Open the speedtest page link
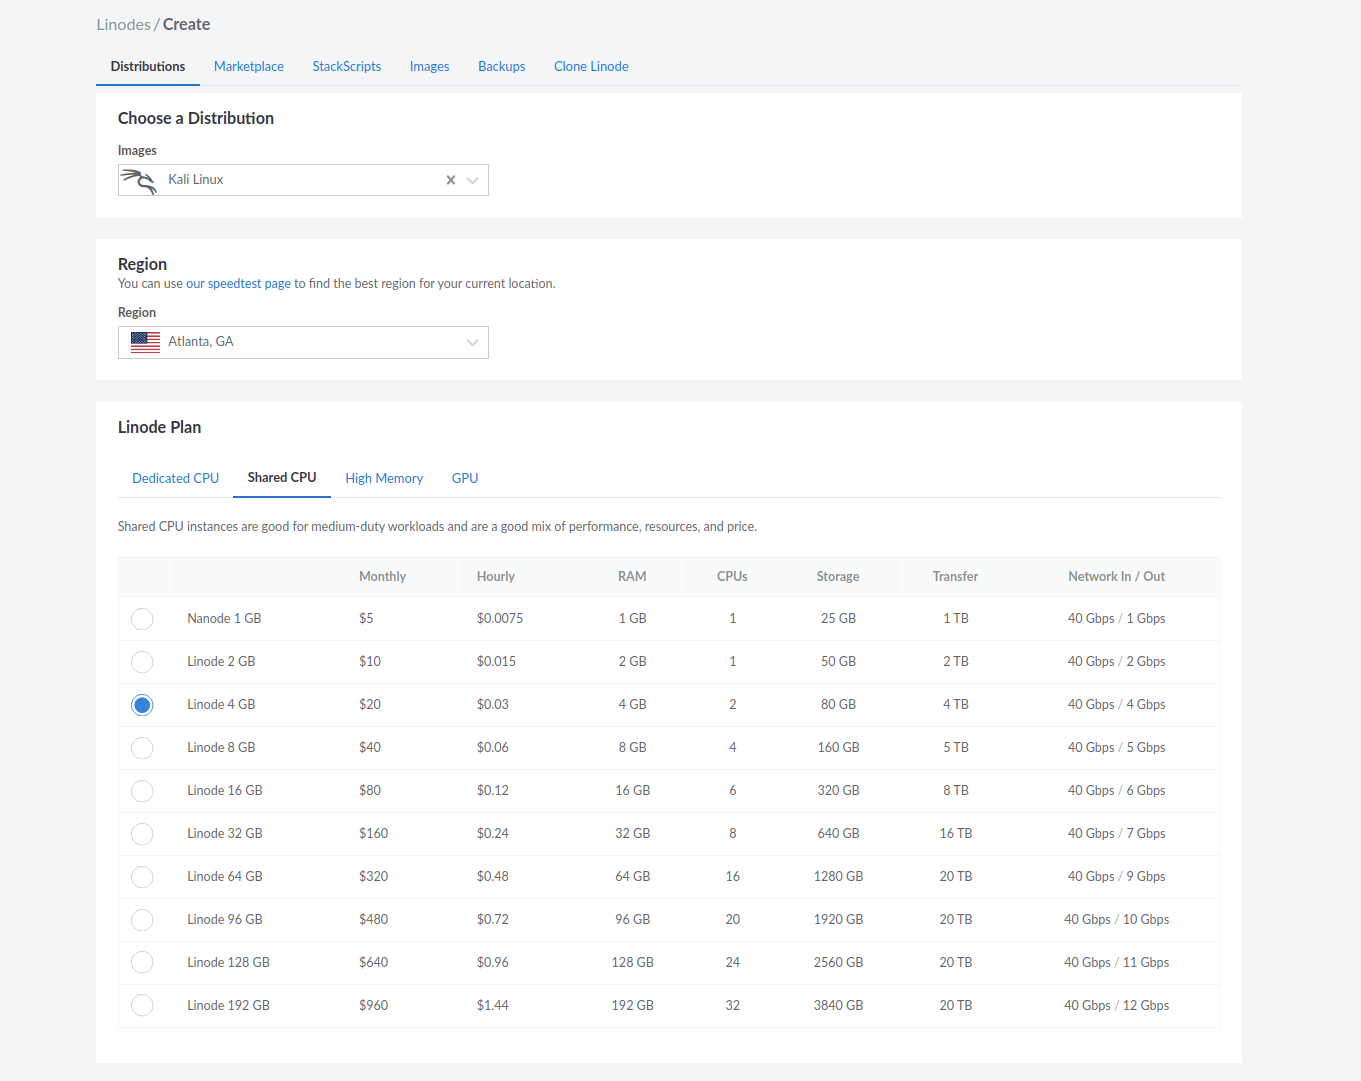The height and width of the screenshot is (1081, 1361). [x=245, y=284]
